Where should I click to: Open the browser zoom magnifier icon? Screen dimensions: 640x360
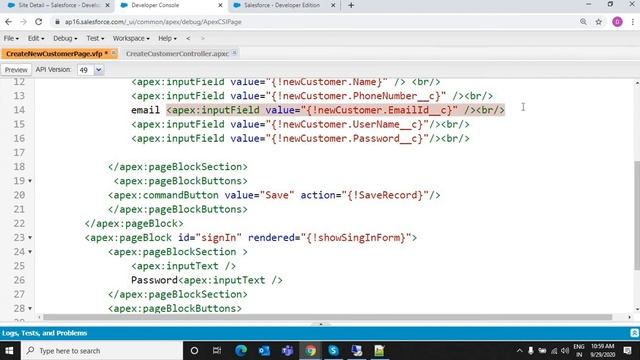point(583,22)
